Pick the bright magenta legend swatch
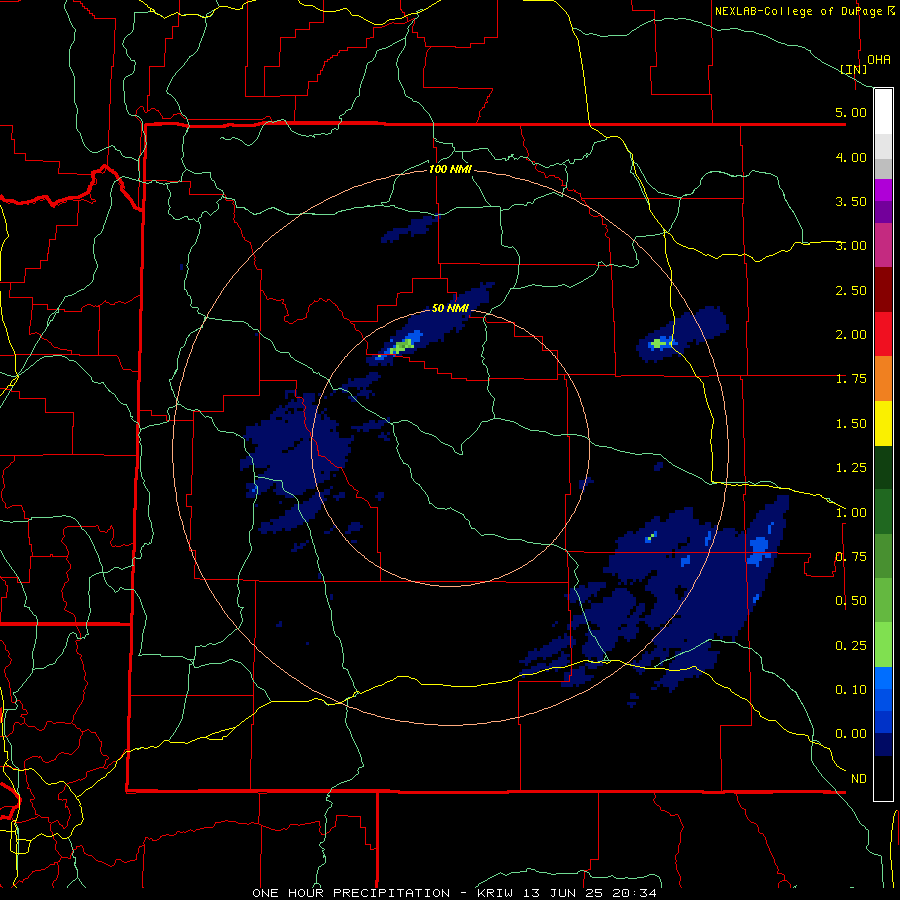Screen dimensions: 900x900 883,190
